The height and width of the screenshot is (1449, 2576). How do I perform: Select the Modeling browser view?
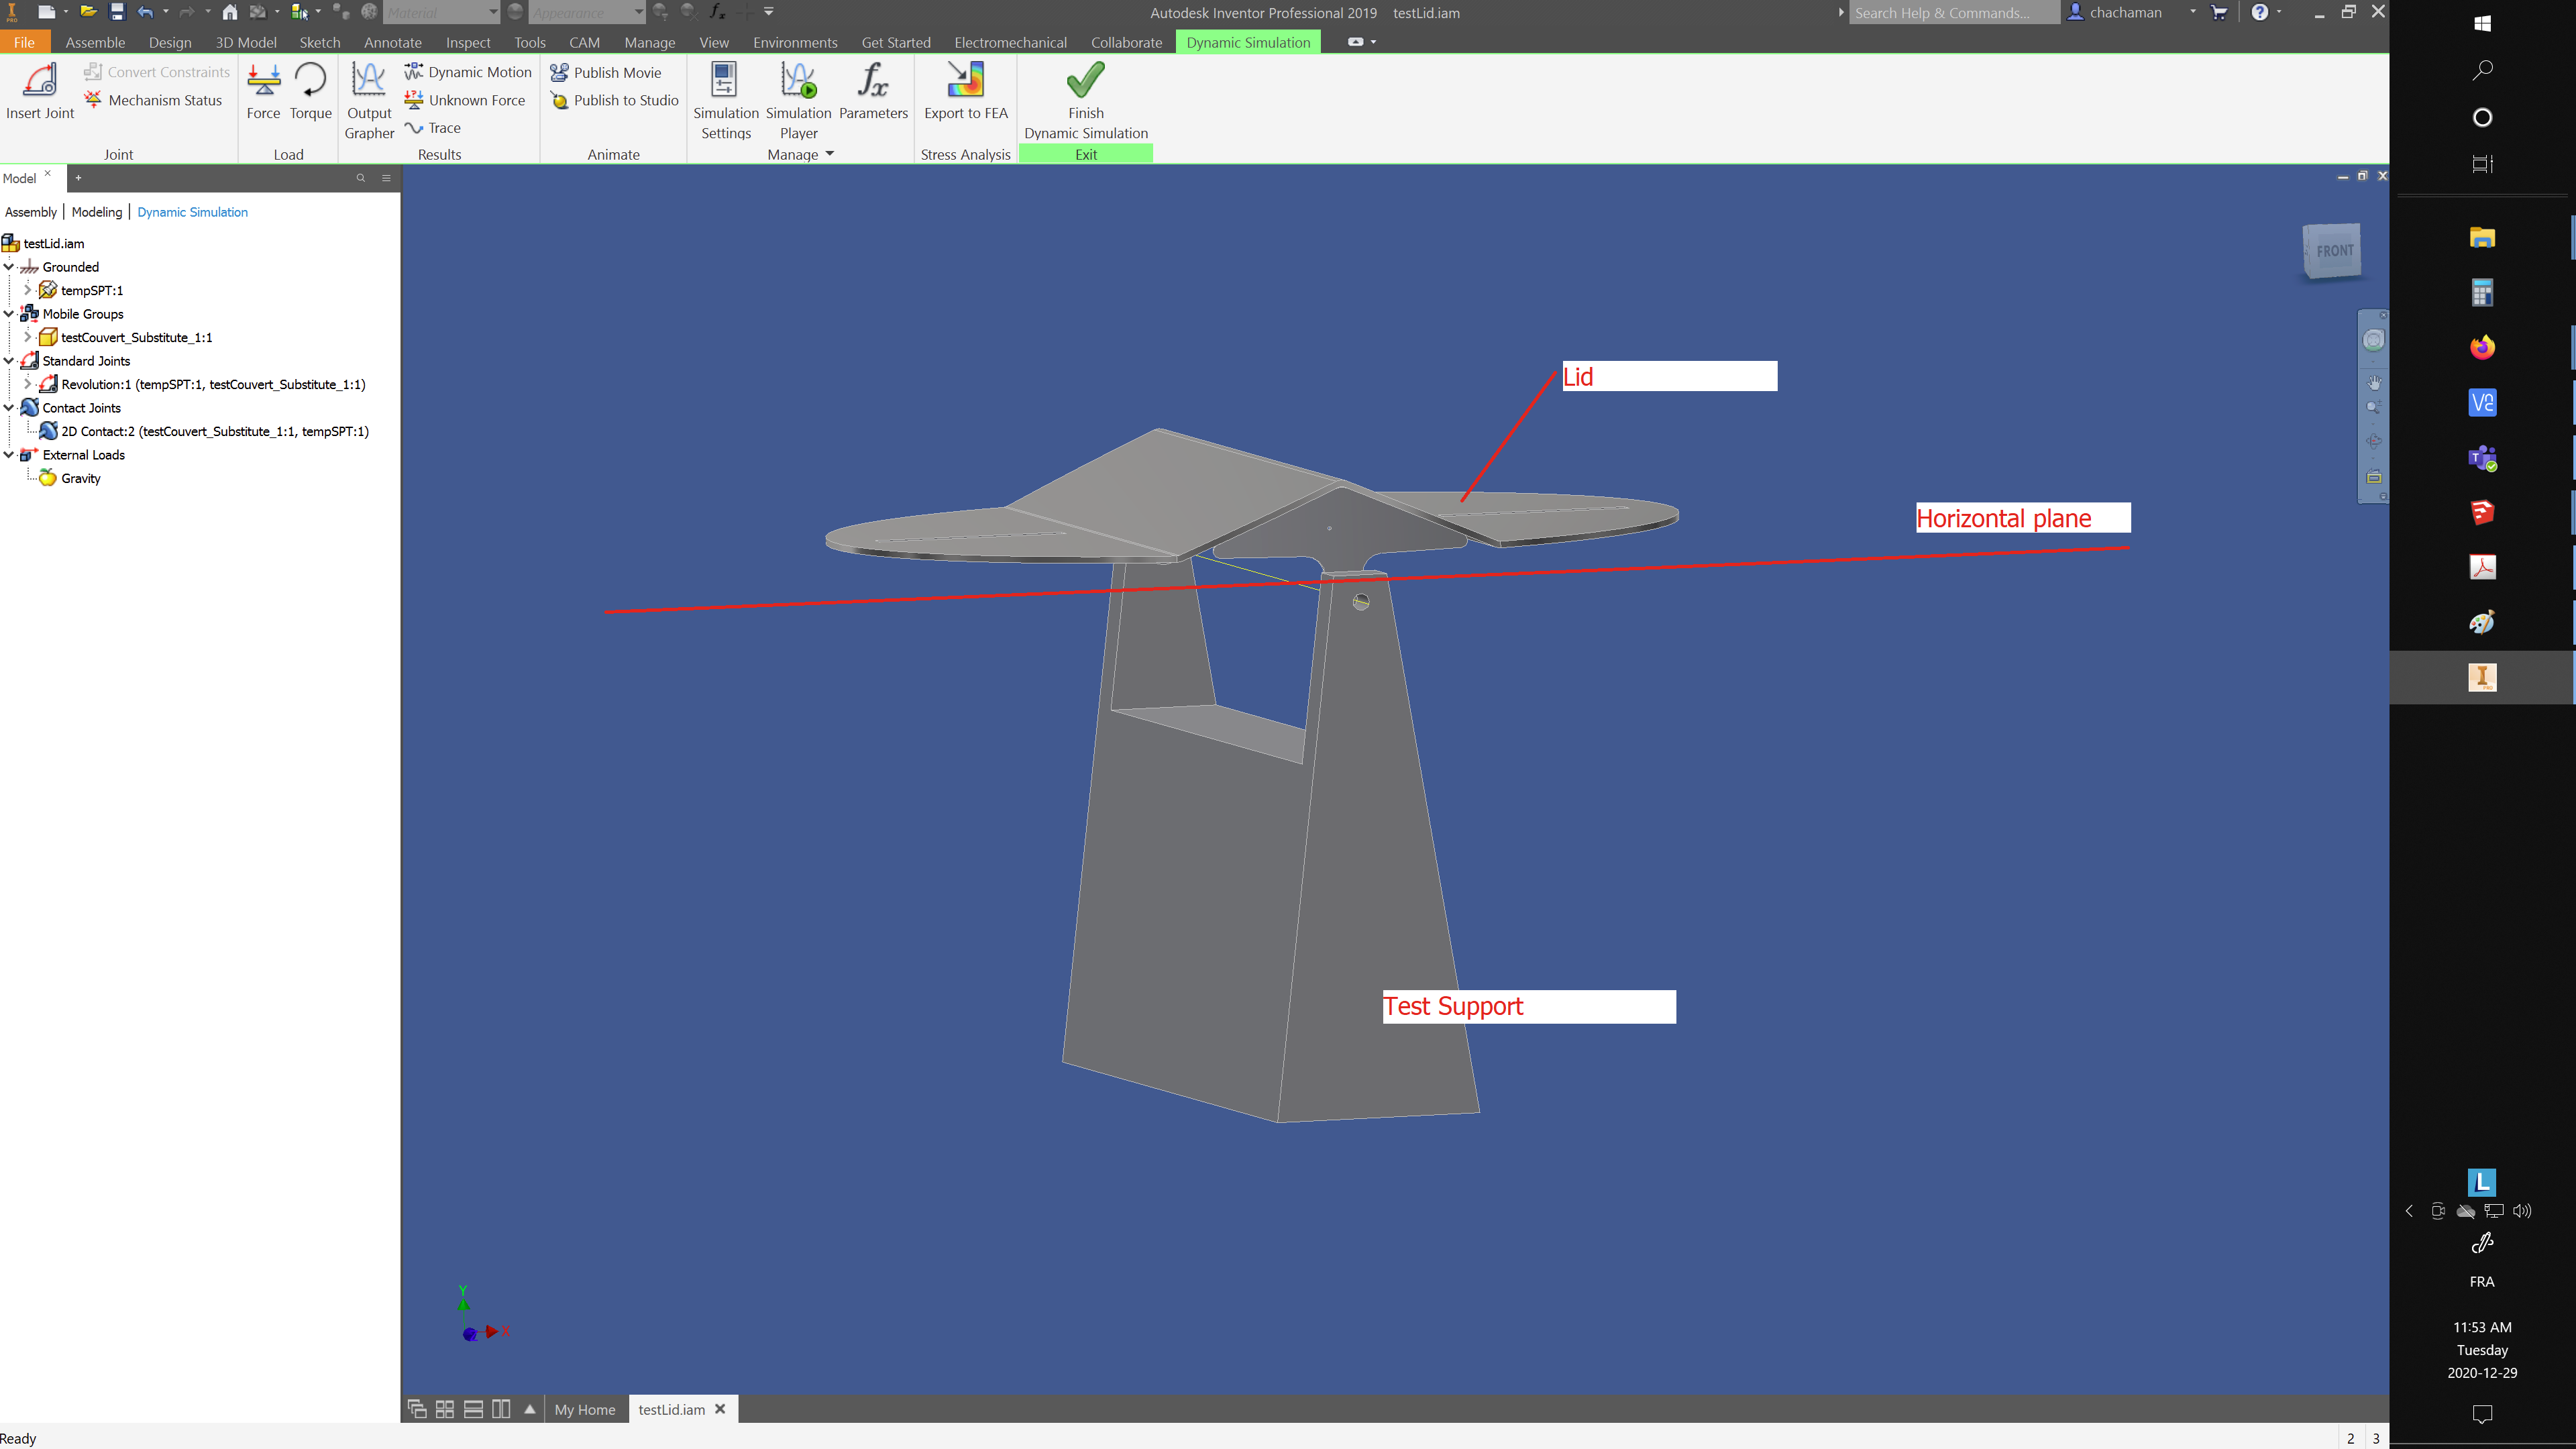click(x=97, y=212)
